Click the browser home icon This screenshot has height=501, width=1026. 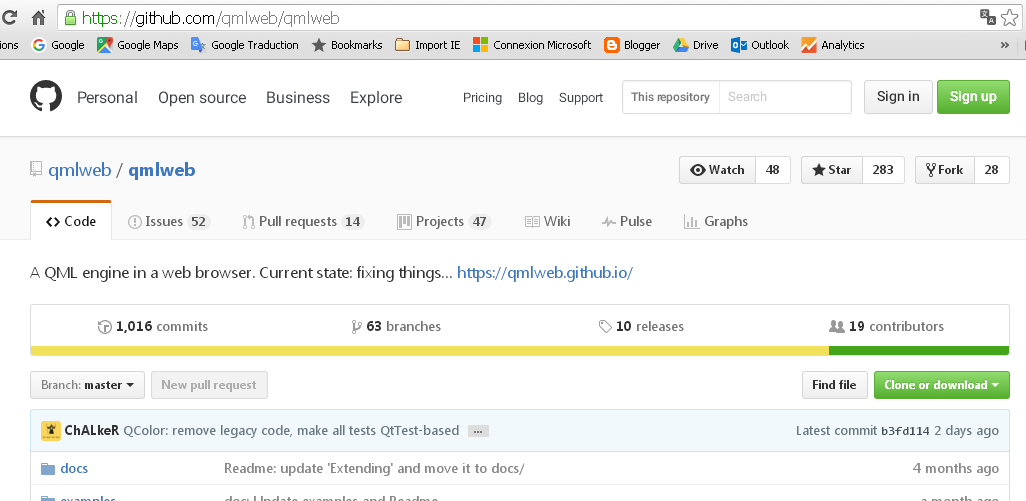tap(38, 17)
